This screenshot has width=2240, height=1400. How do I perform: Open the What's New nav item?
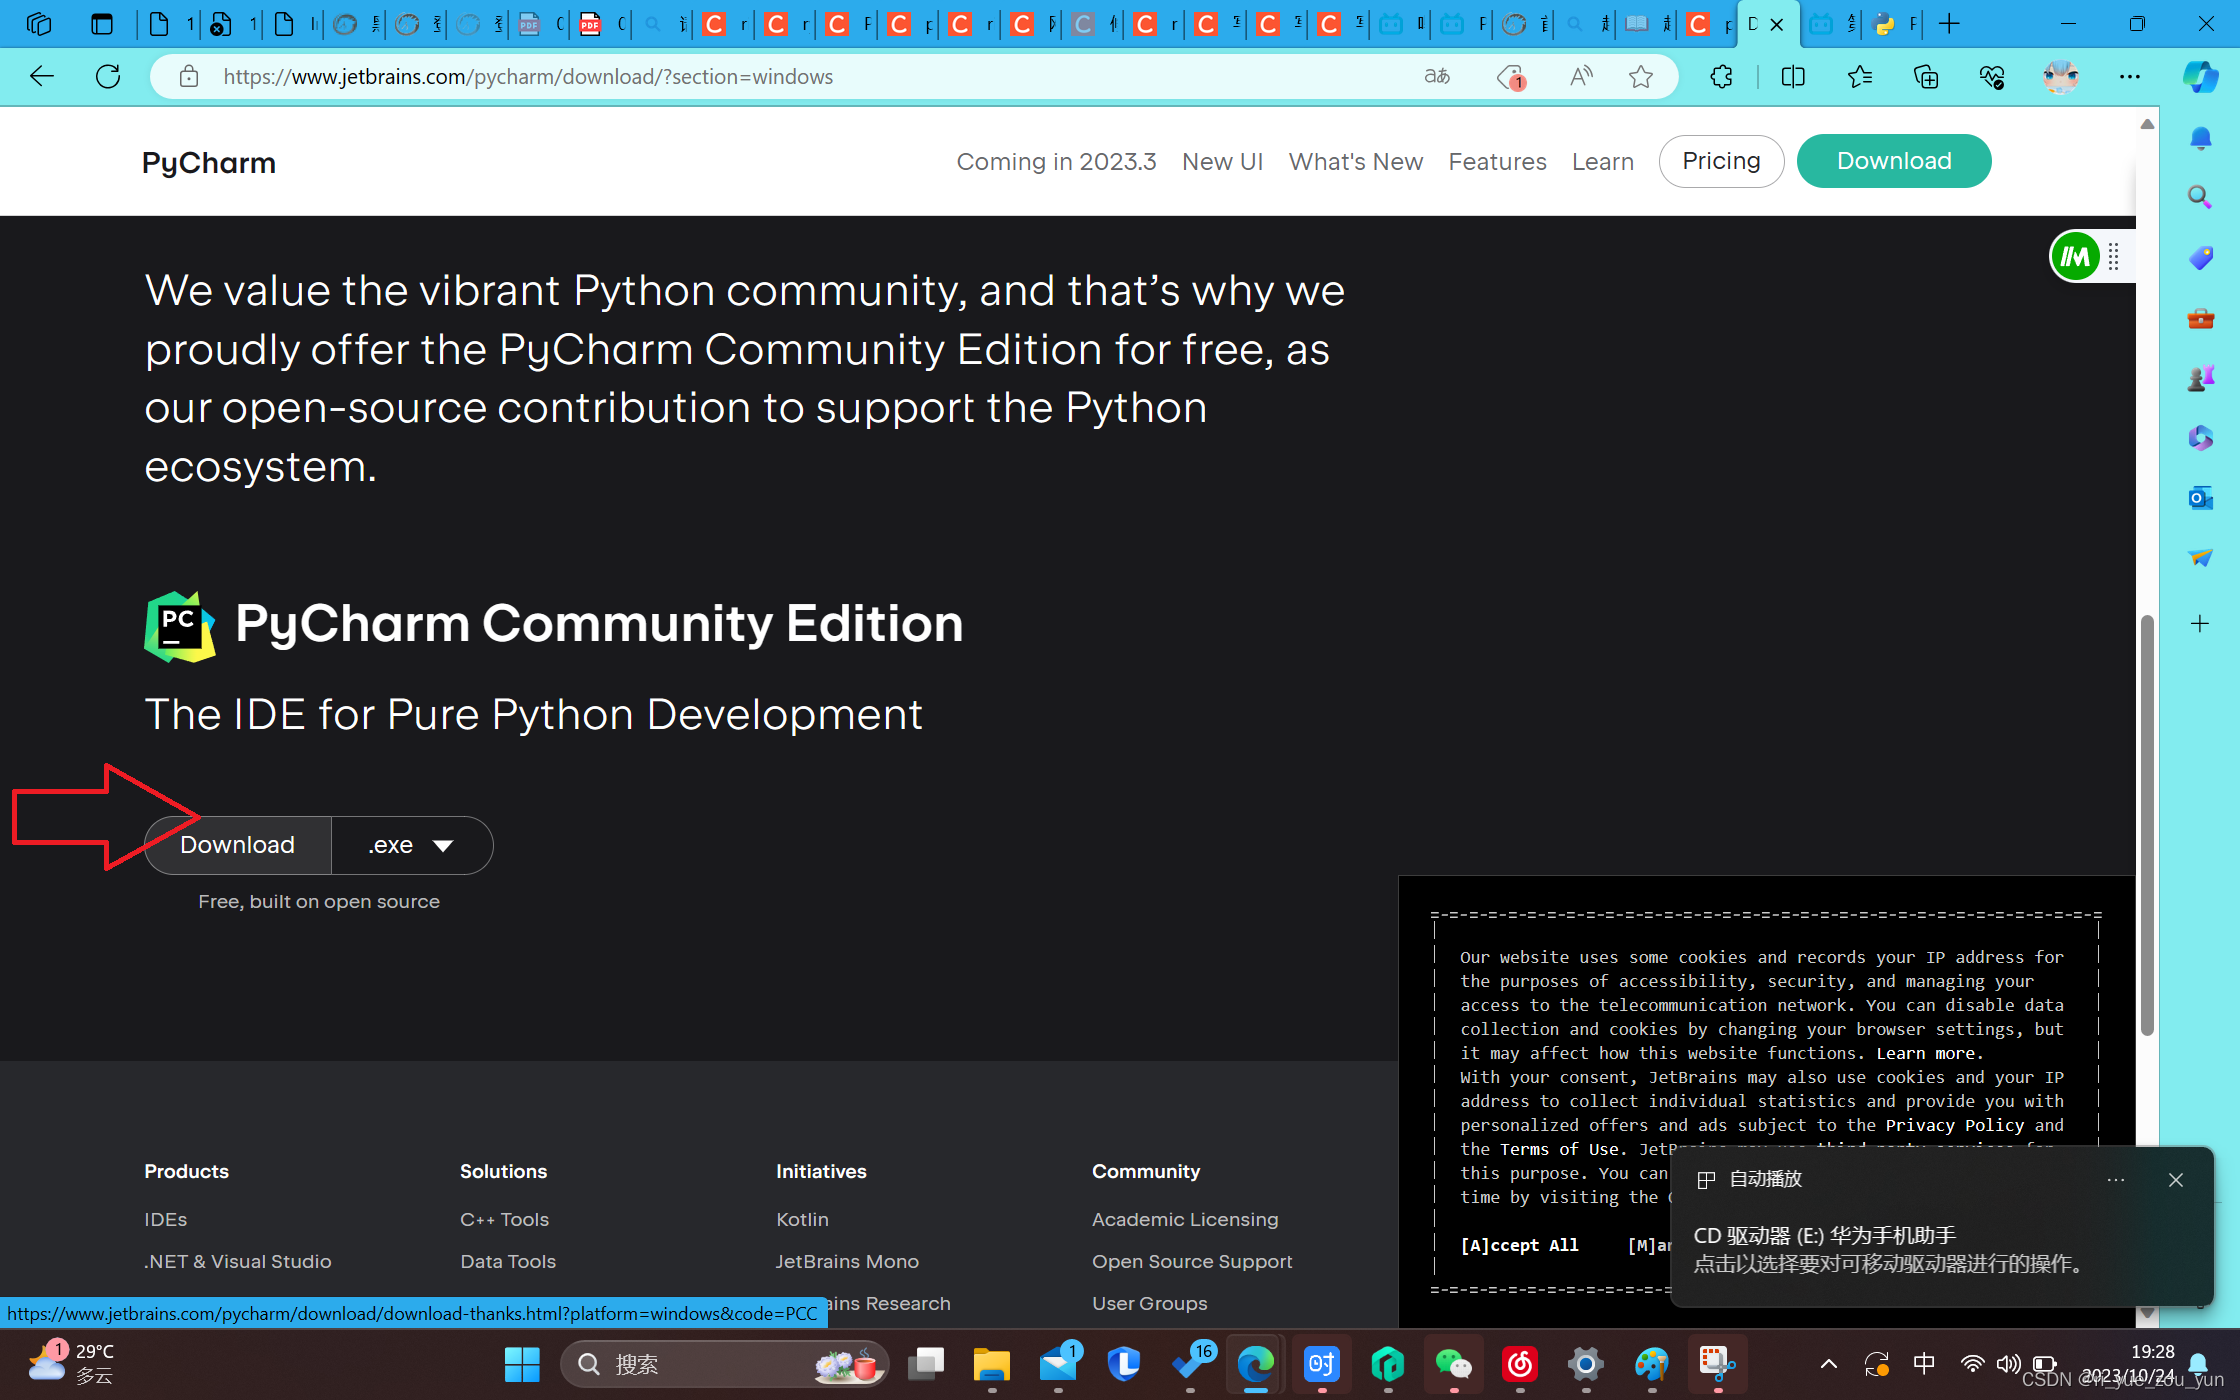pyautogui.click(x=1355, y=161)
